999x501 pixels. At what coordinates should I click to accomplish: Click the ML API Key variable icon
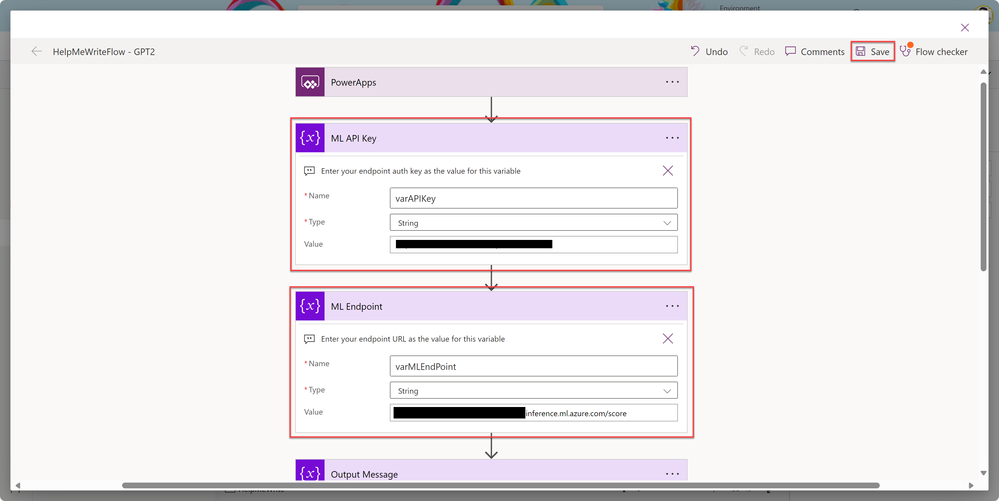pyautogui.click(x=310, y=138)
